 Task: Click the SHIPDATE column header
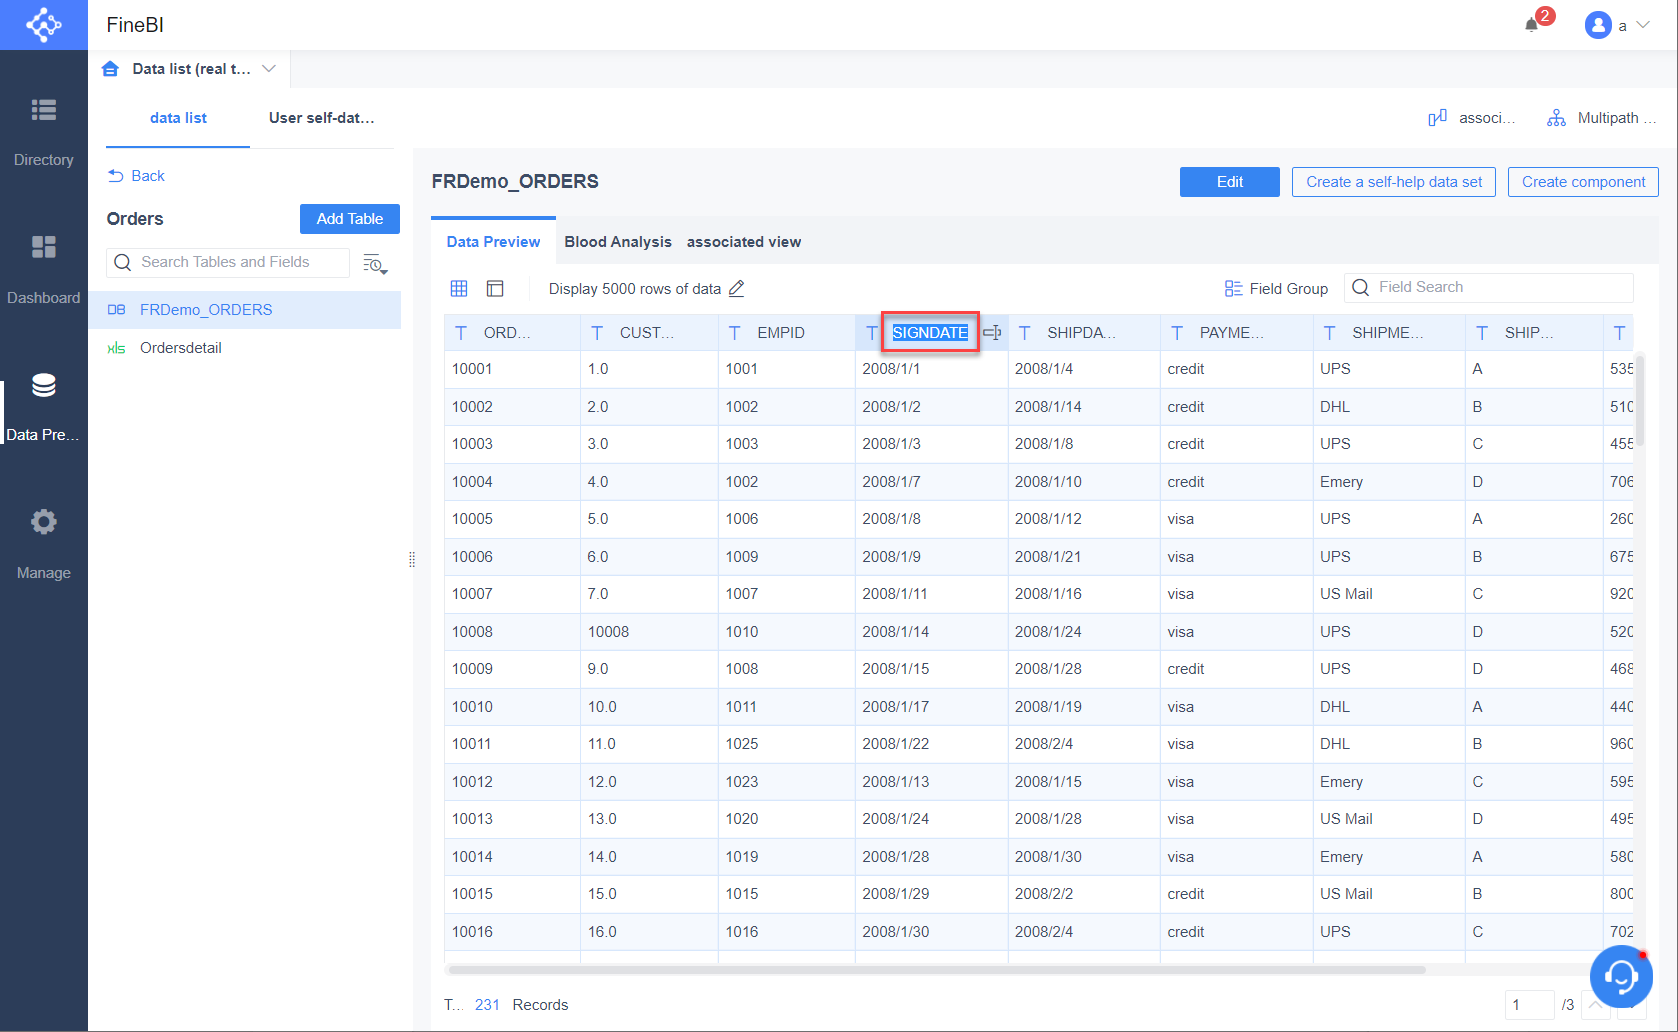pyautogui.click(x=1084, y=333)
